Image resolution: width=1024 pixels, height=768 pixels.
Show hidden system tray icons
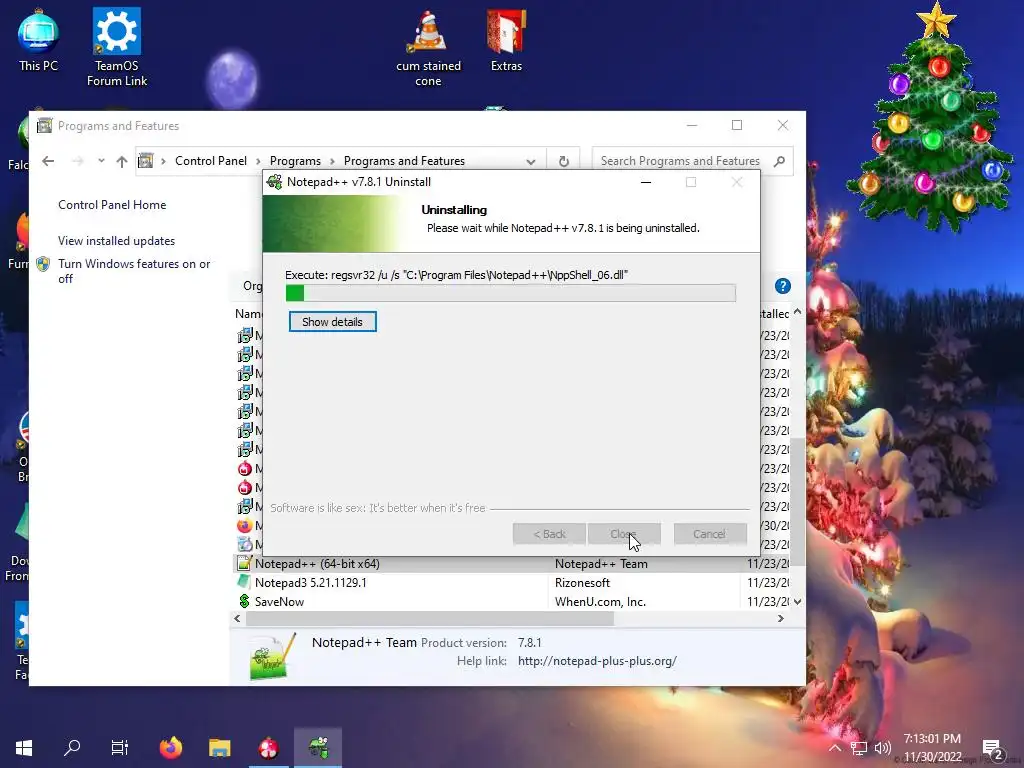click(835, 748)
